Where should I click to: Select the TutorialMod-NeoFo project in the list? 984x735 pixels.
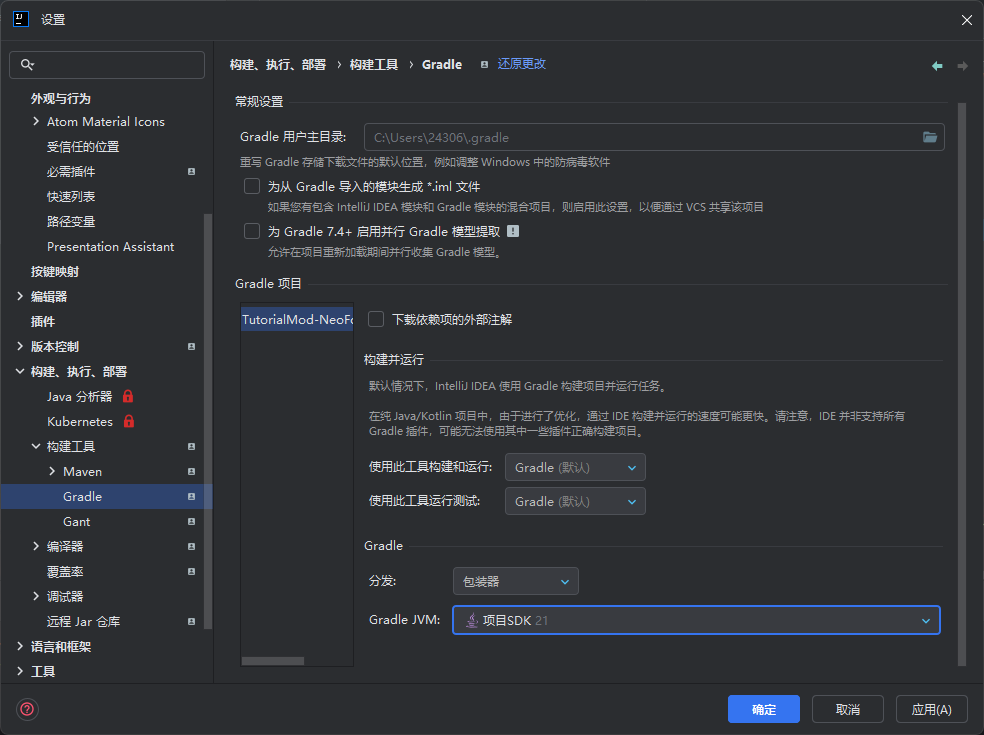(297, 319)
